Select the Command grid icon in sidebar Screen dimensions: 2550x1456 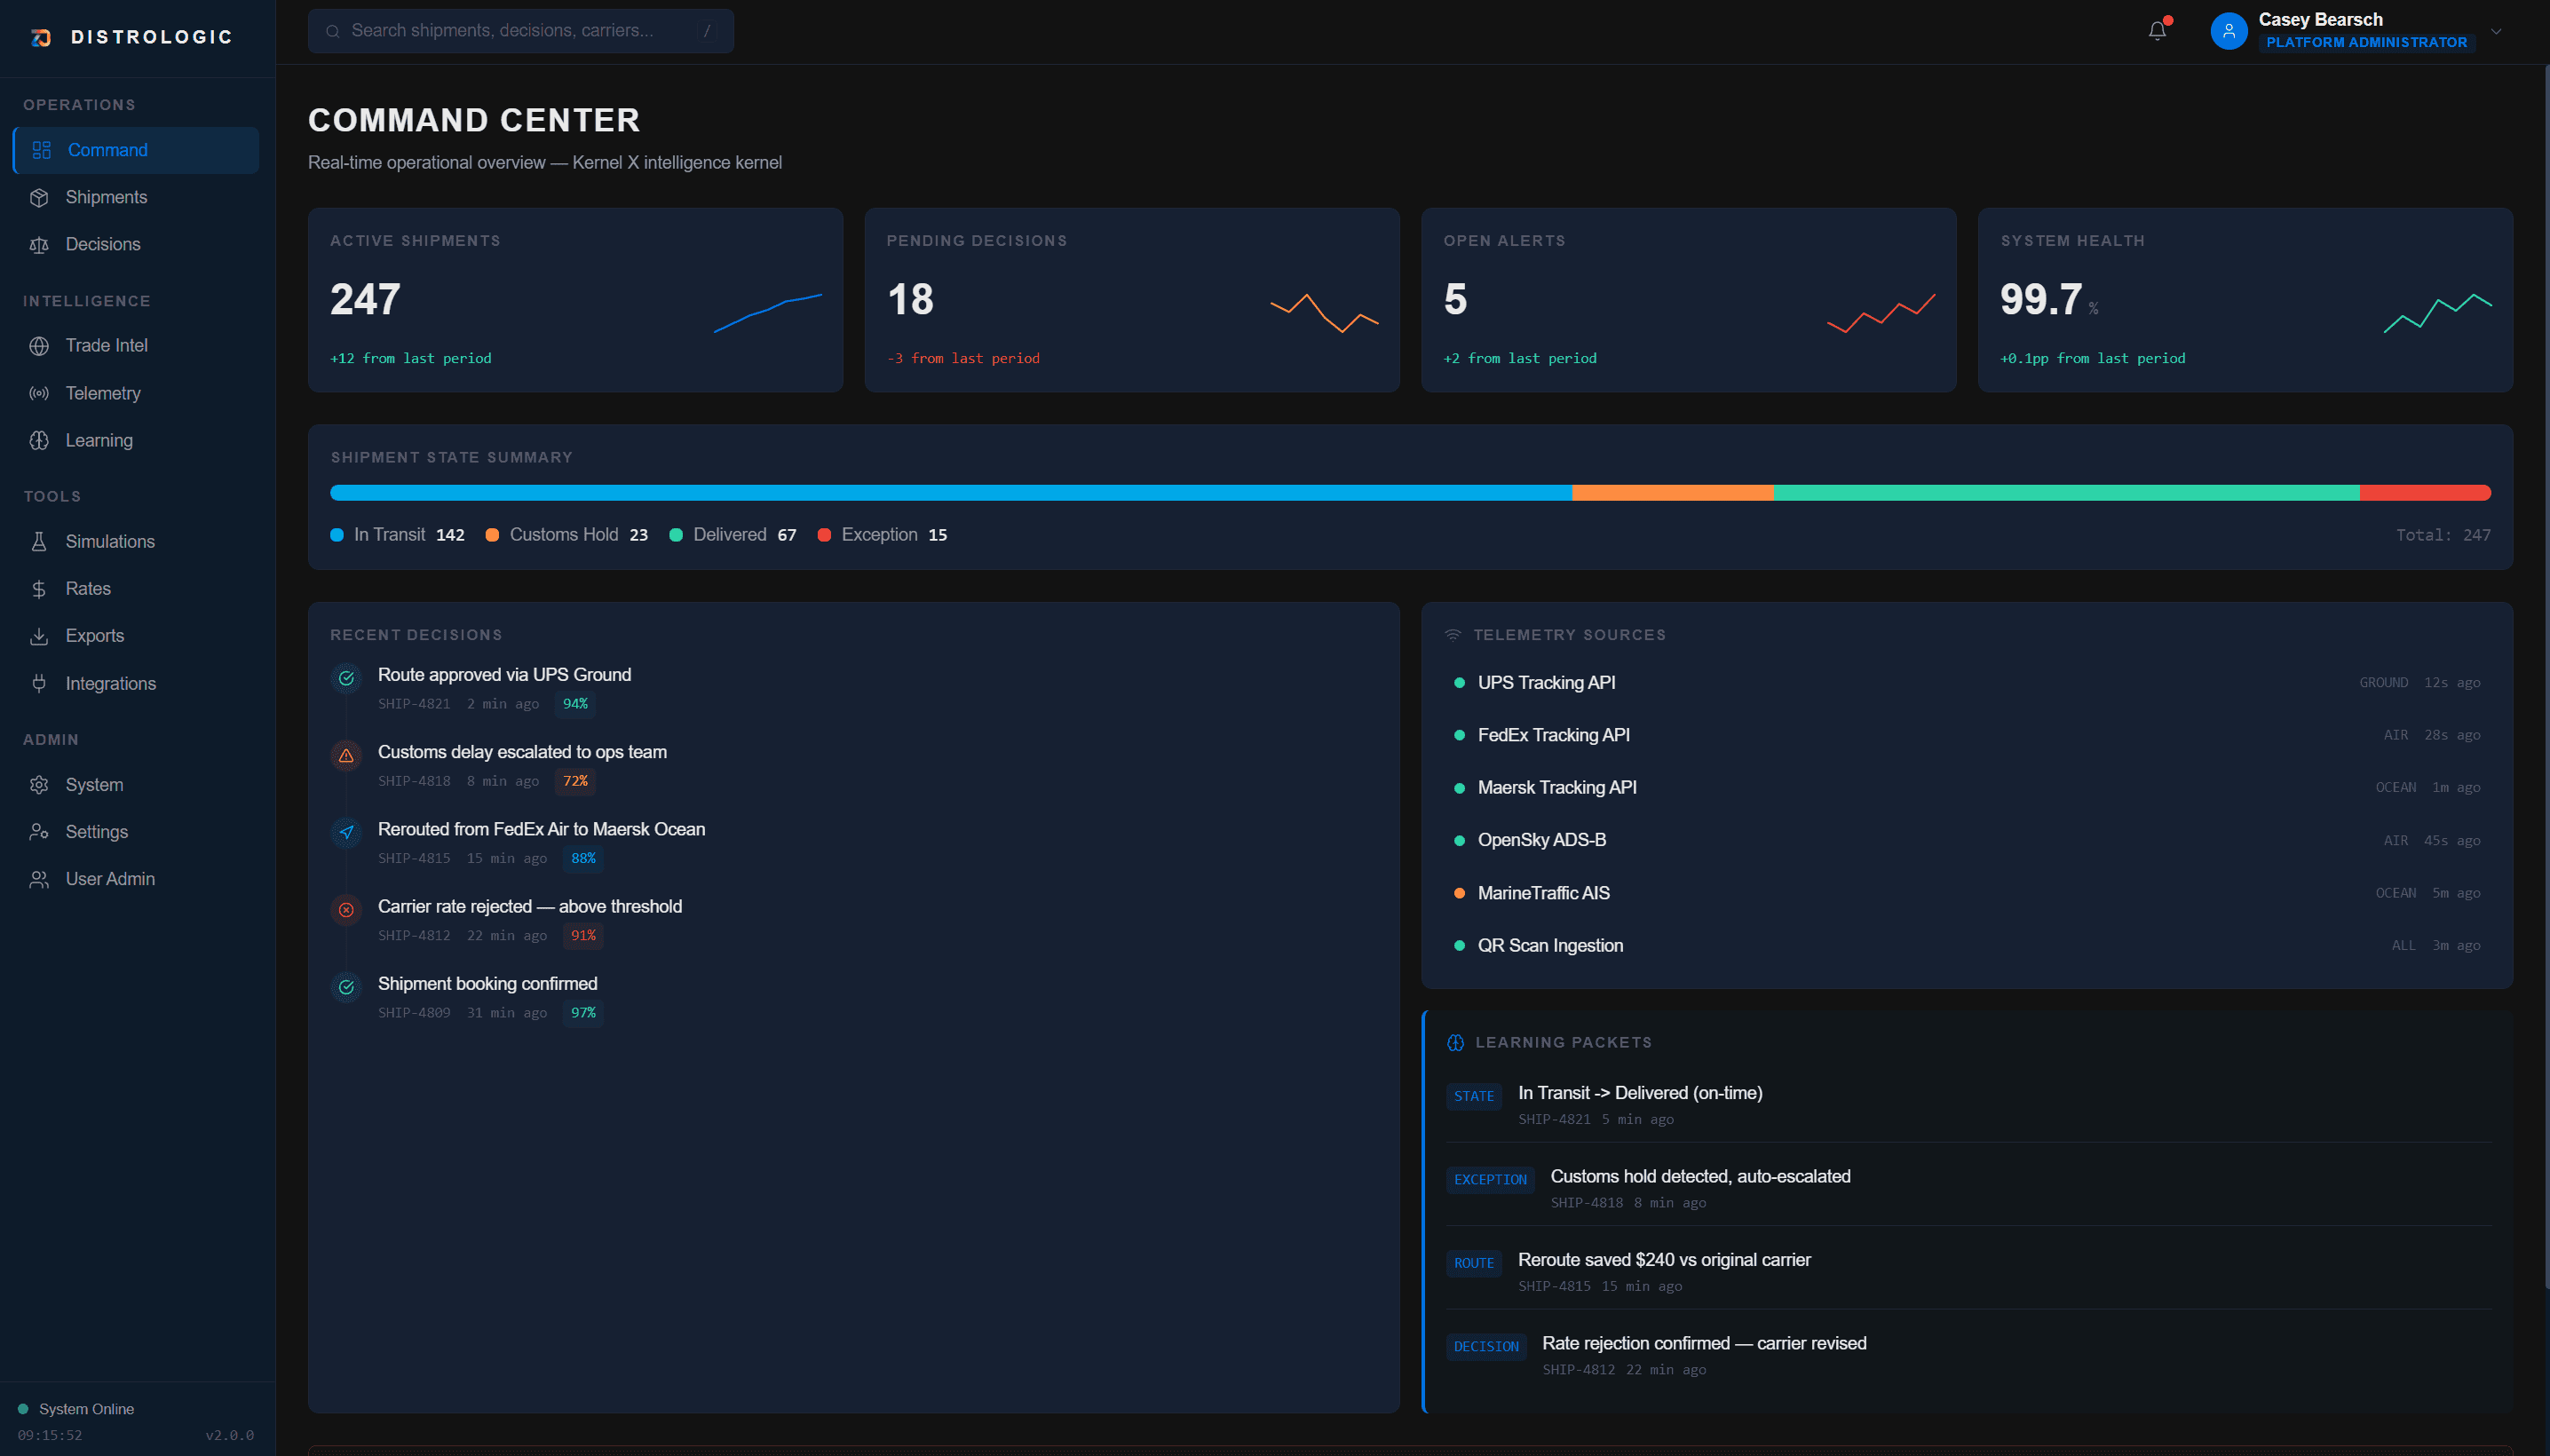point(40,150)
